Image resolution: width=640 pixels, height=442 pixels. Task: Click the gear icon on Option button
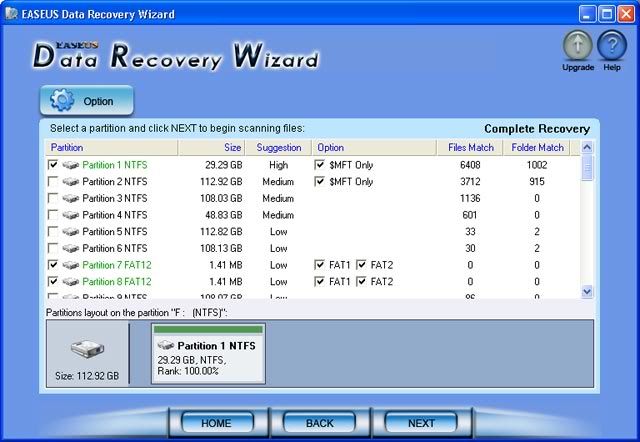pos(62,100)
